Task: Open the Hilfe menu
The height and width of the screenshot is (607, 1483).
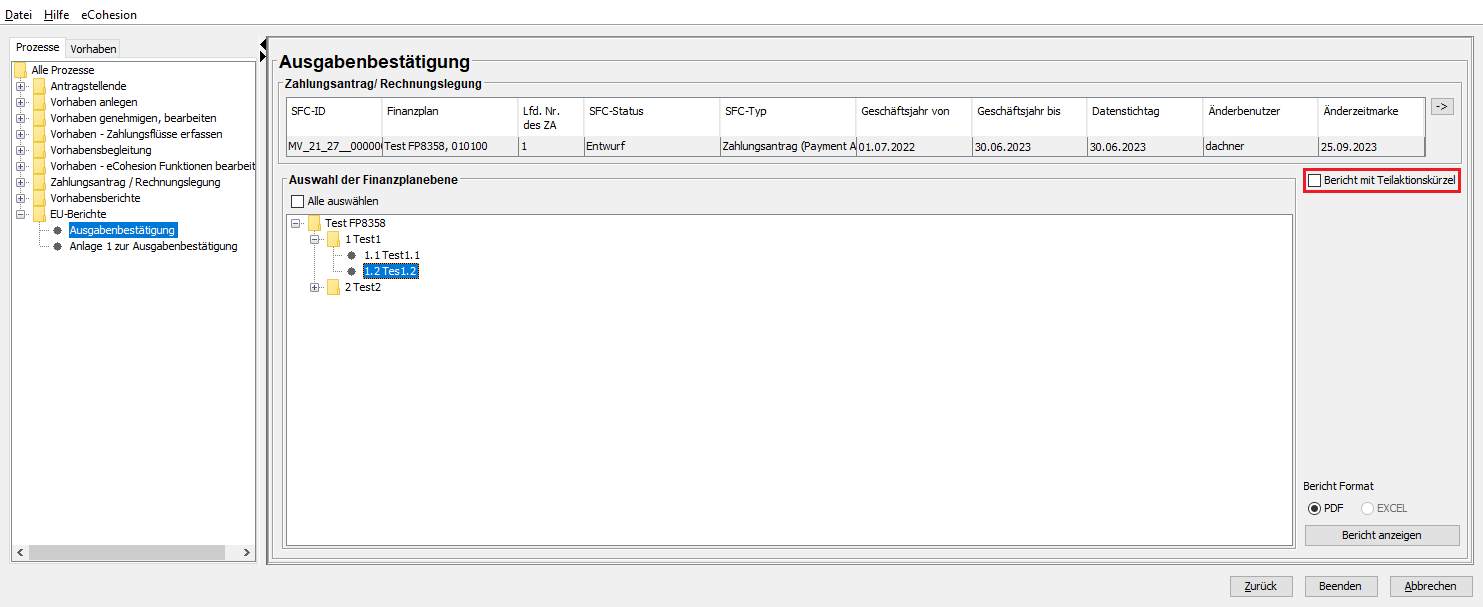Action: click(x=57, y=15)
